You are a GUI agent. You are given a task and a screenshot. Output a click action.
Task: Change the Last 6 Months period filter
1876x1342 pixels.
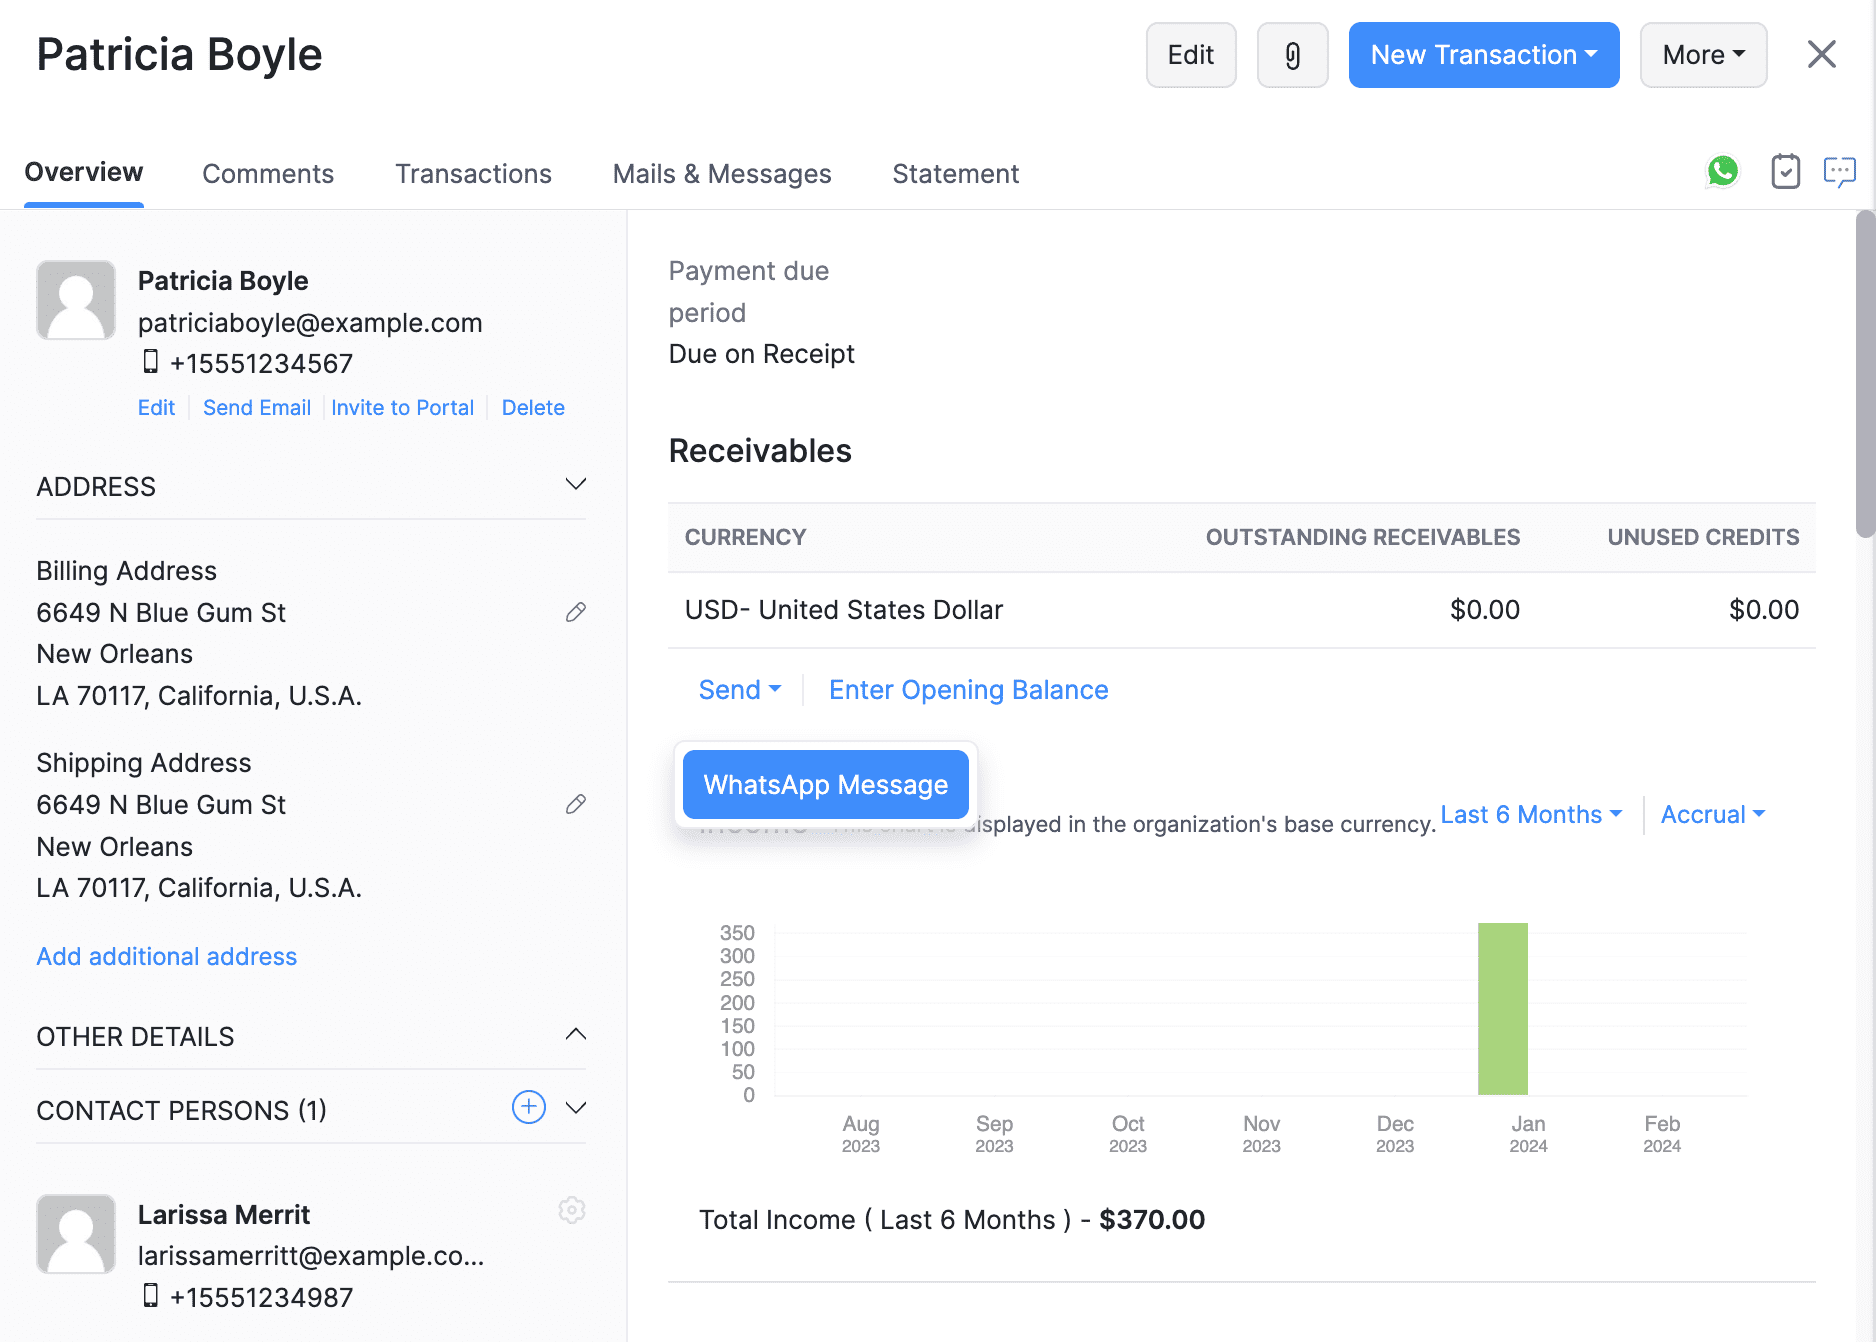point(1530,815)
